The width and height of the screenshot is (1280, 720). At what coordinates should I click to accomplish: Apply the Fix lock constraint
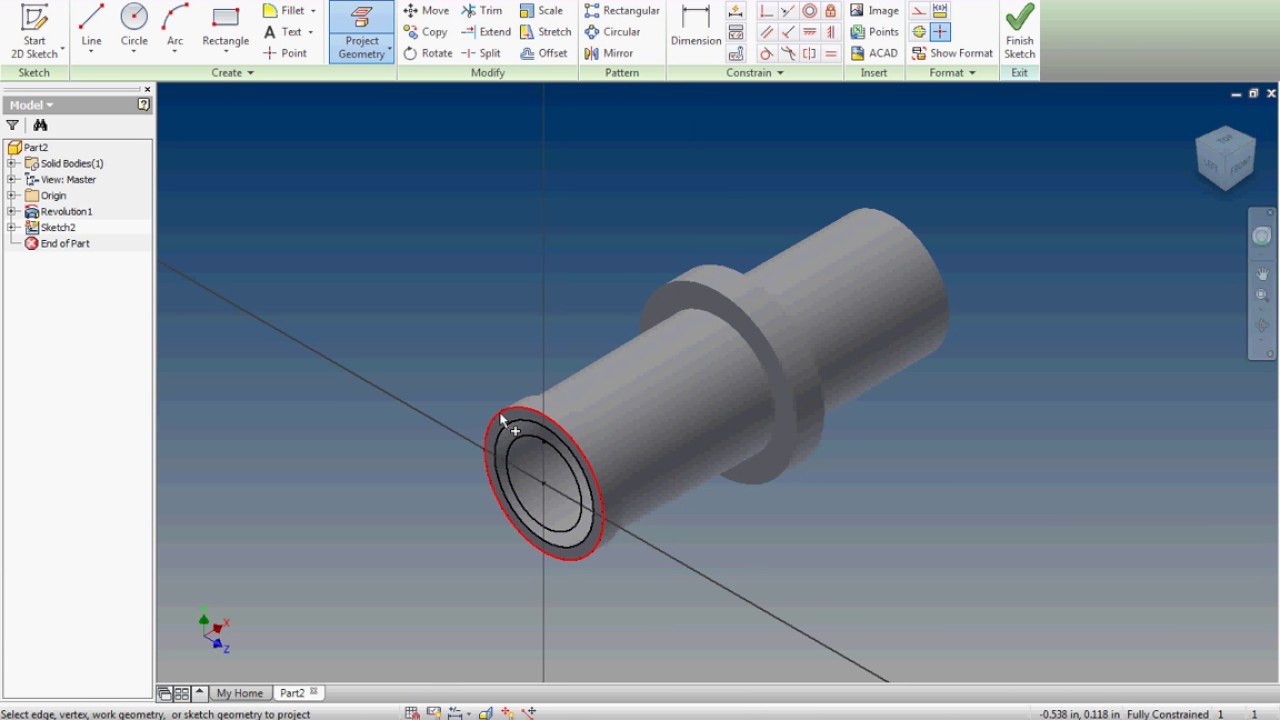[831, 11]
